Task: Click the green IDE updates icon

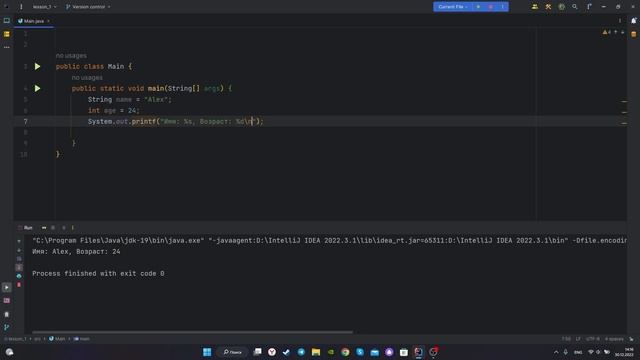Action: [562, 7]
